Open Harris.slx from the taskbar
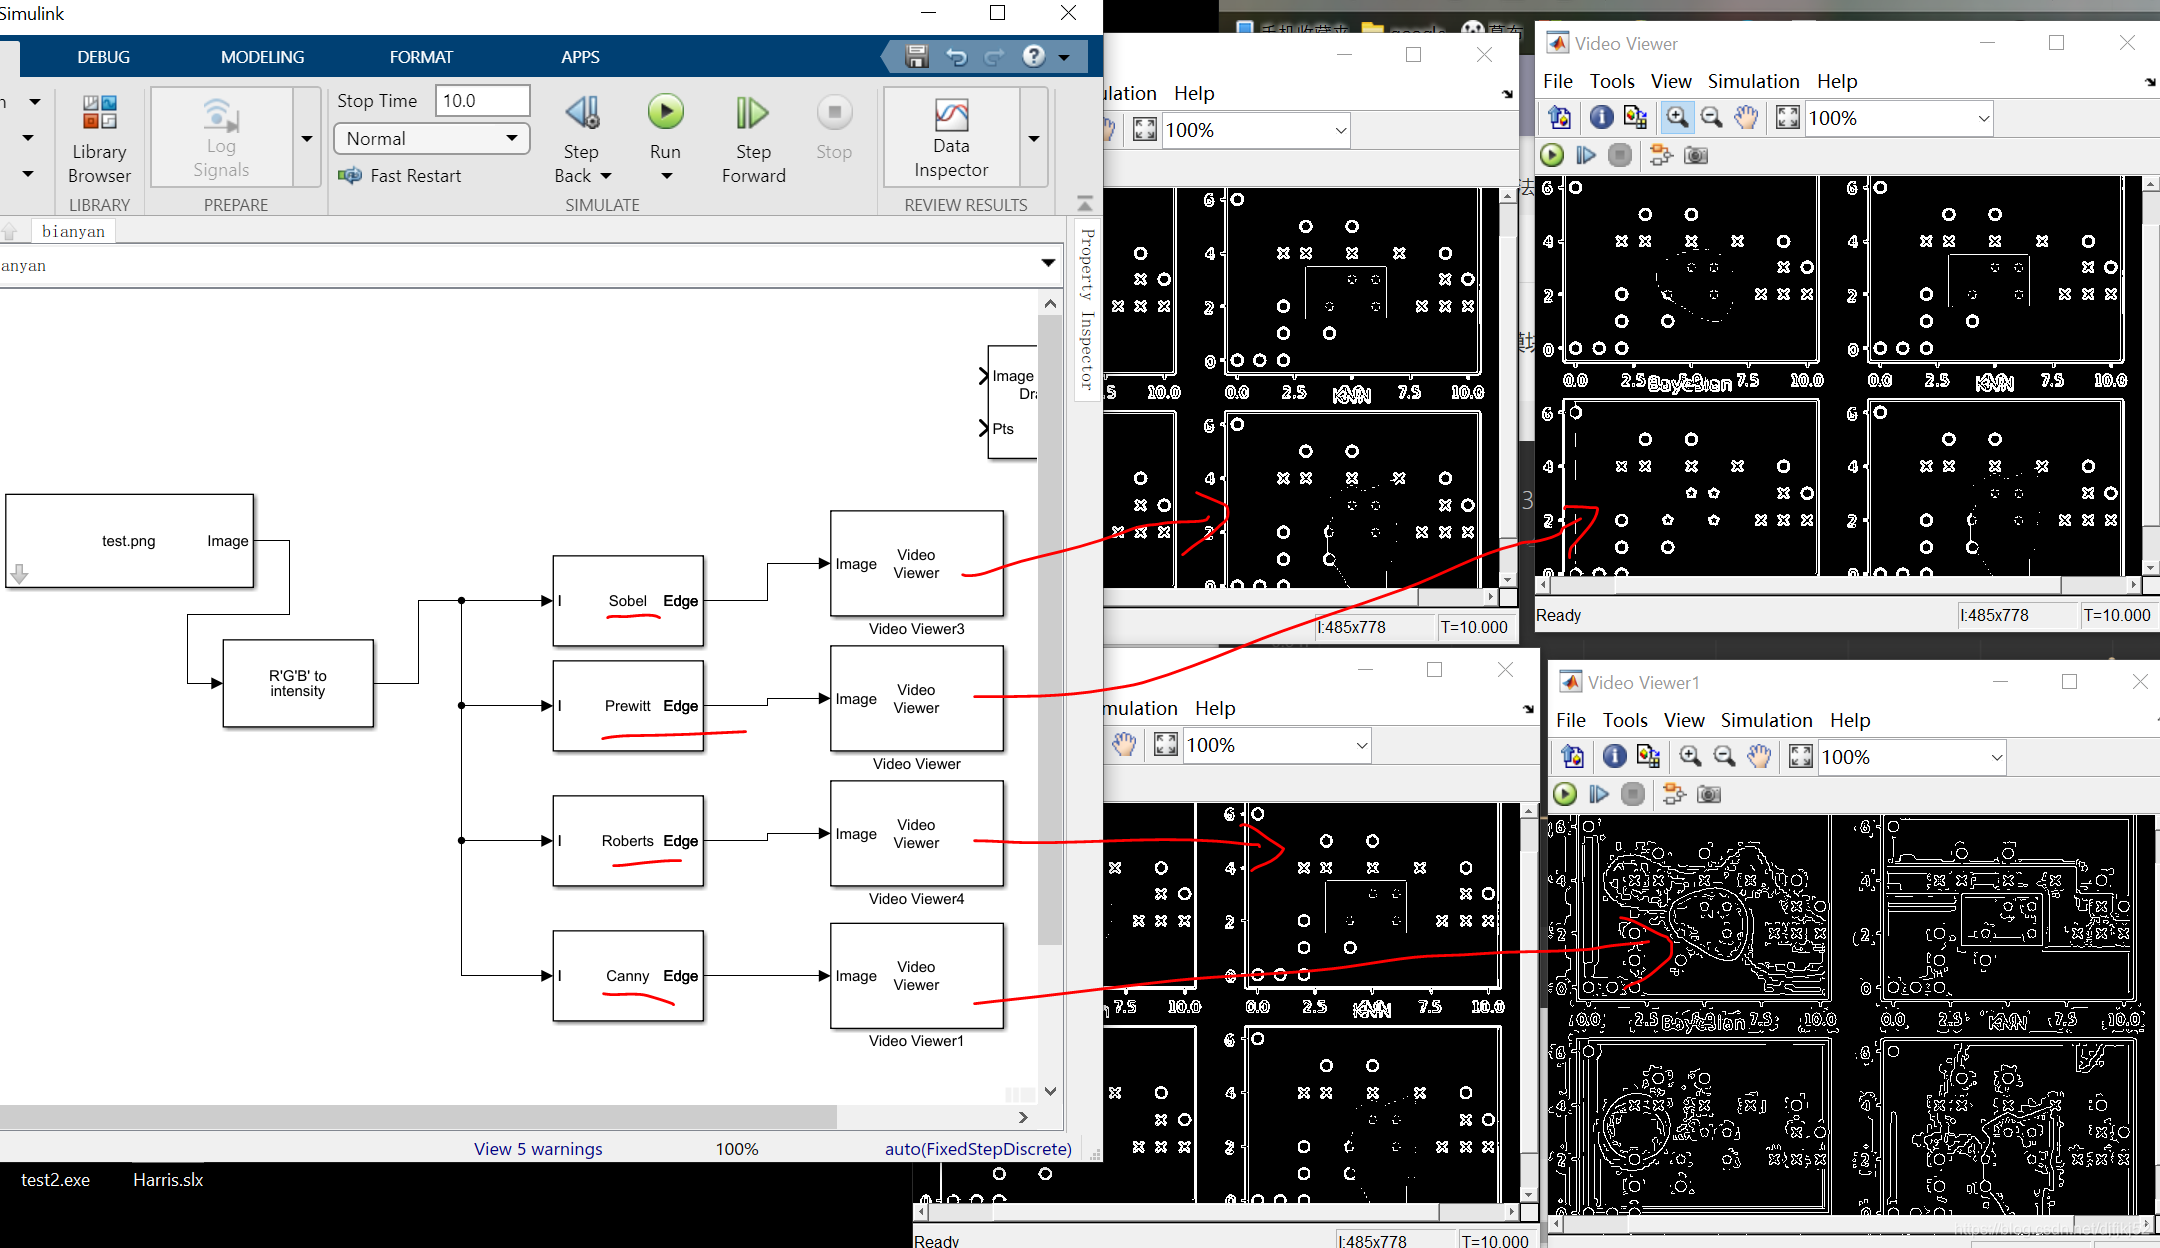2160x1248 pixels. 167,1180
